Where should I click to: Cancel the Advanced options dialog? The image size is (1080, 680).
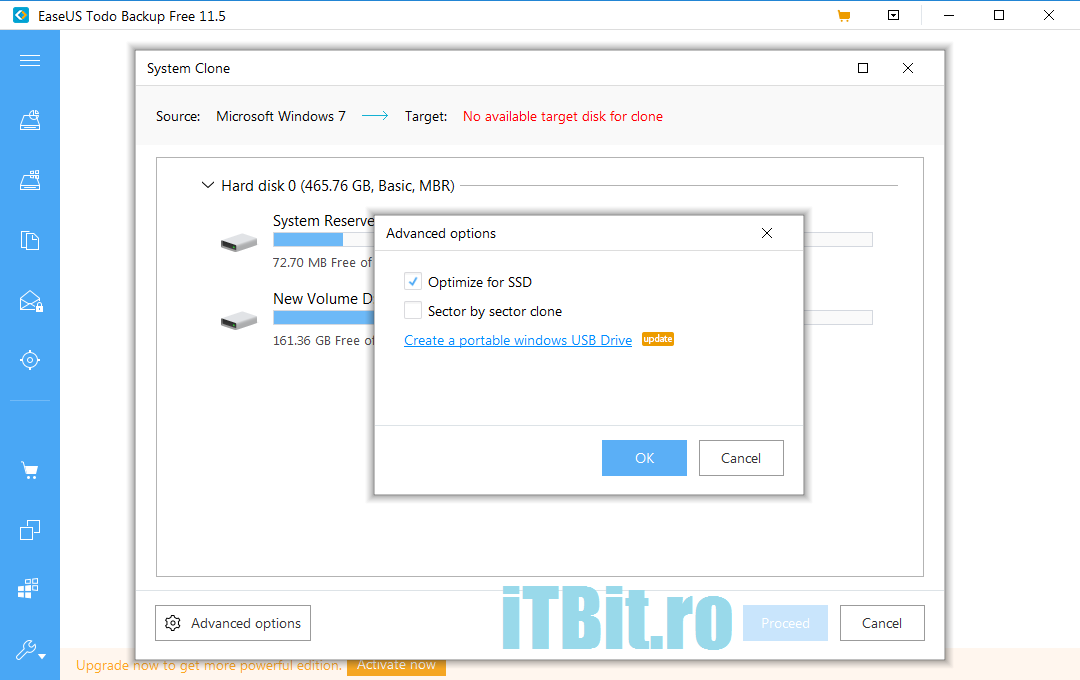pos(741,458)
